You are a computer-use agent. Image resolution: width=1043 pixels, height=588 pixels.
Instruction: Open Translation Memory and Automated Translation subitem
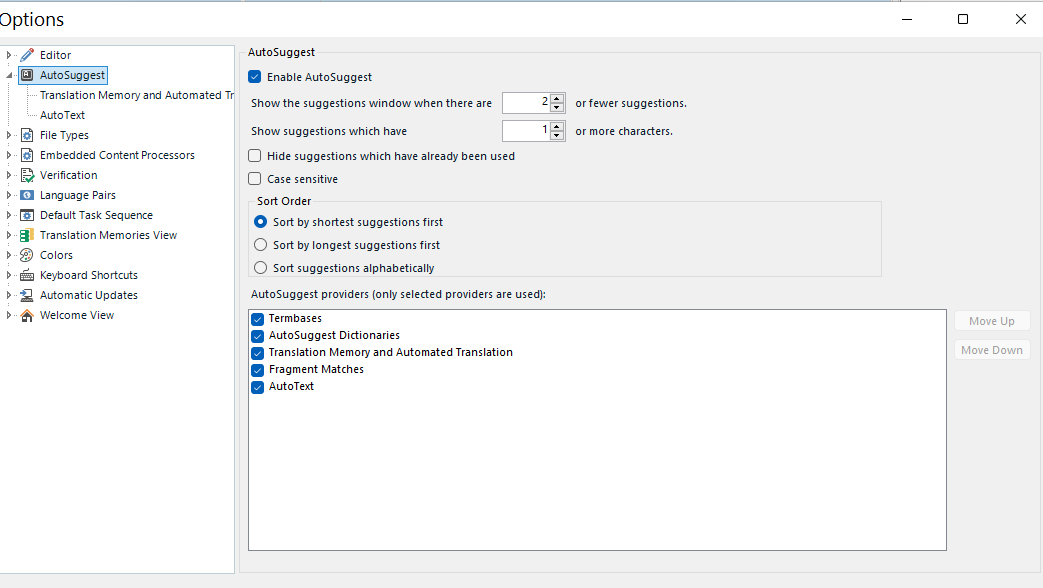pyautogui.click(x=136, y=95)
